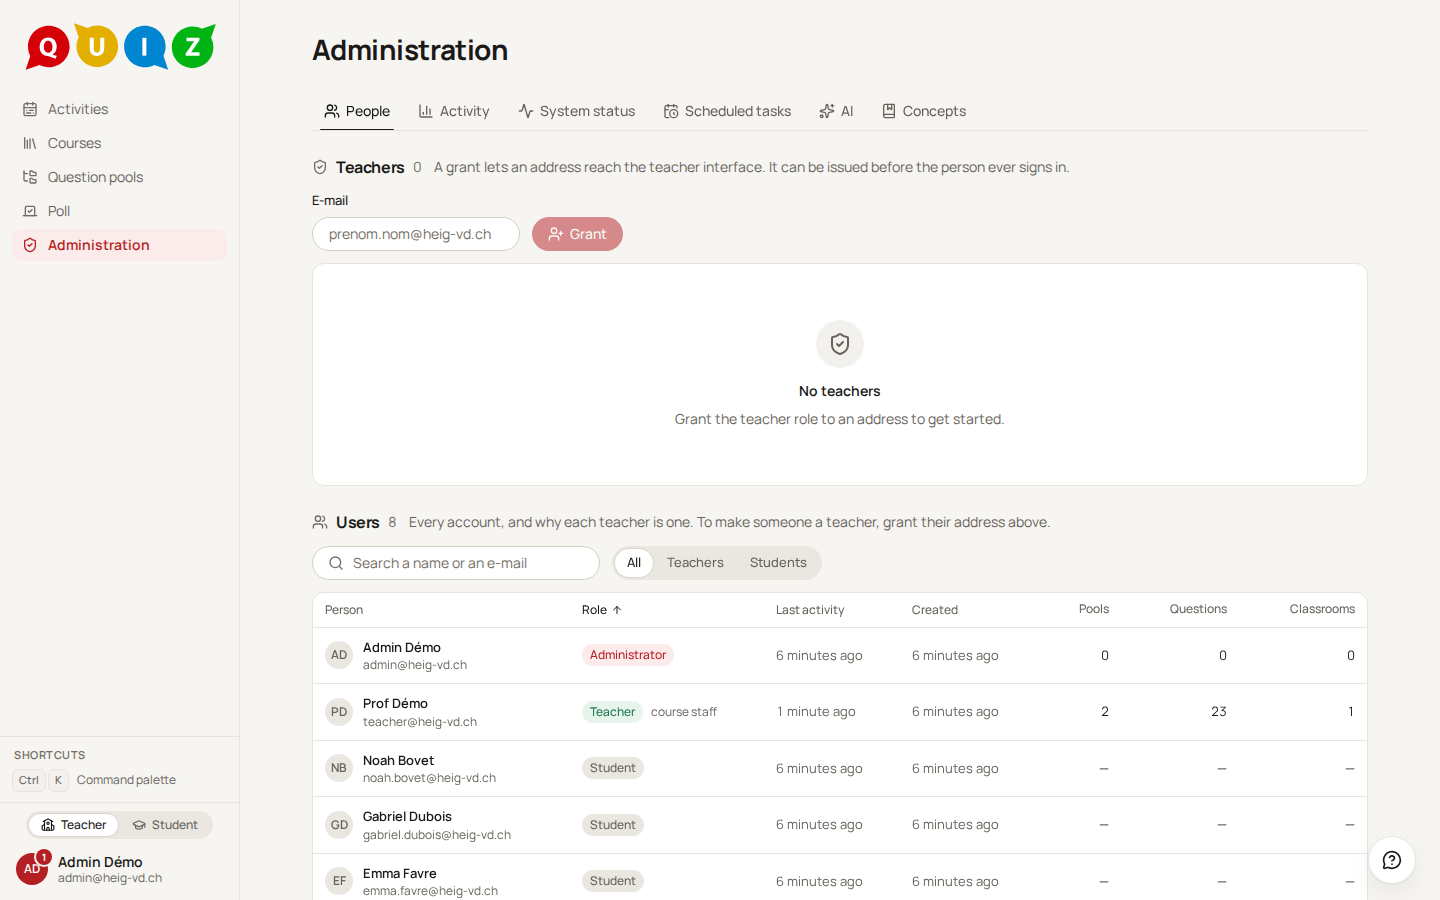Click the Grant button
Image resolution: width=1440 pixels, height=900 pixels.
577,234
